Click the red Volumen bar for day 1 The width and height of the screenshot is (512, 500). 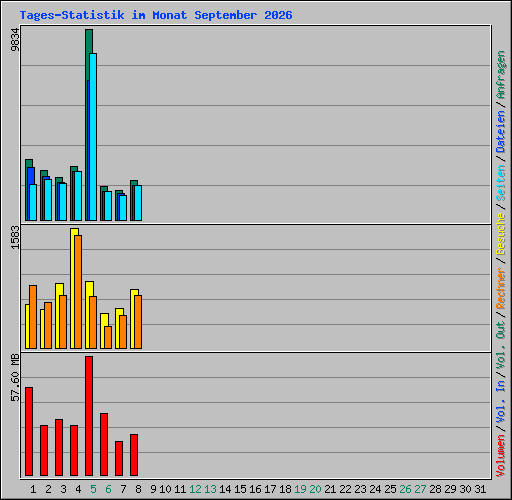pyautogui.click(x=29, y=431)
